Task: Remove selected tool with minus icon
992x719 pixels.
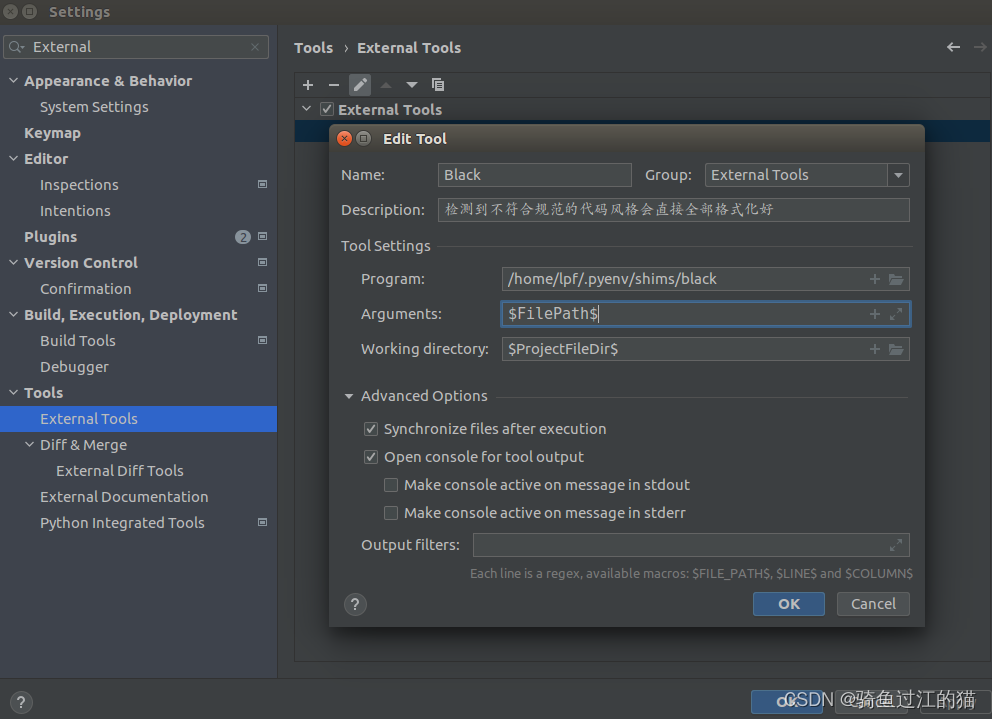Action: pyautogui.click(x=334, y=85)
